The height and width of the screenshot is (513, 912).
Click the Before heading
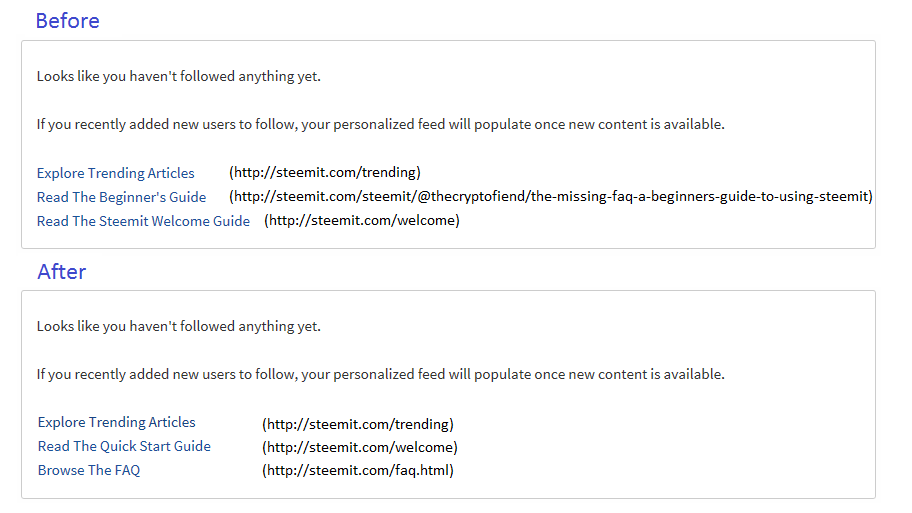pos(67,21)
